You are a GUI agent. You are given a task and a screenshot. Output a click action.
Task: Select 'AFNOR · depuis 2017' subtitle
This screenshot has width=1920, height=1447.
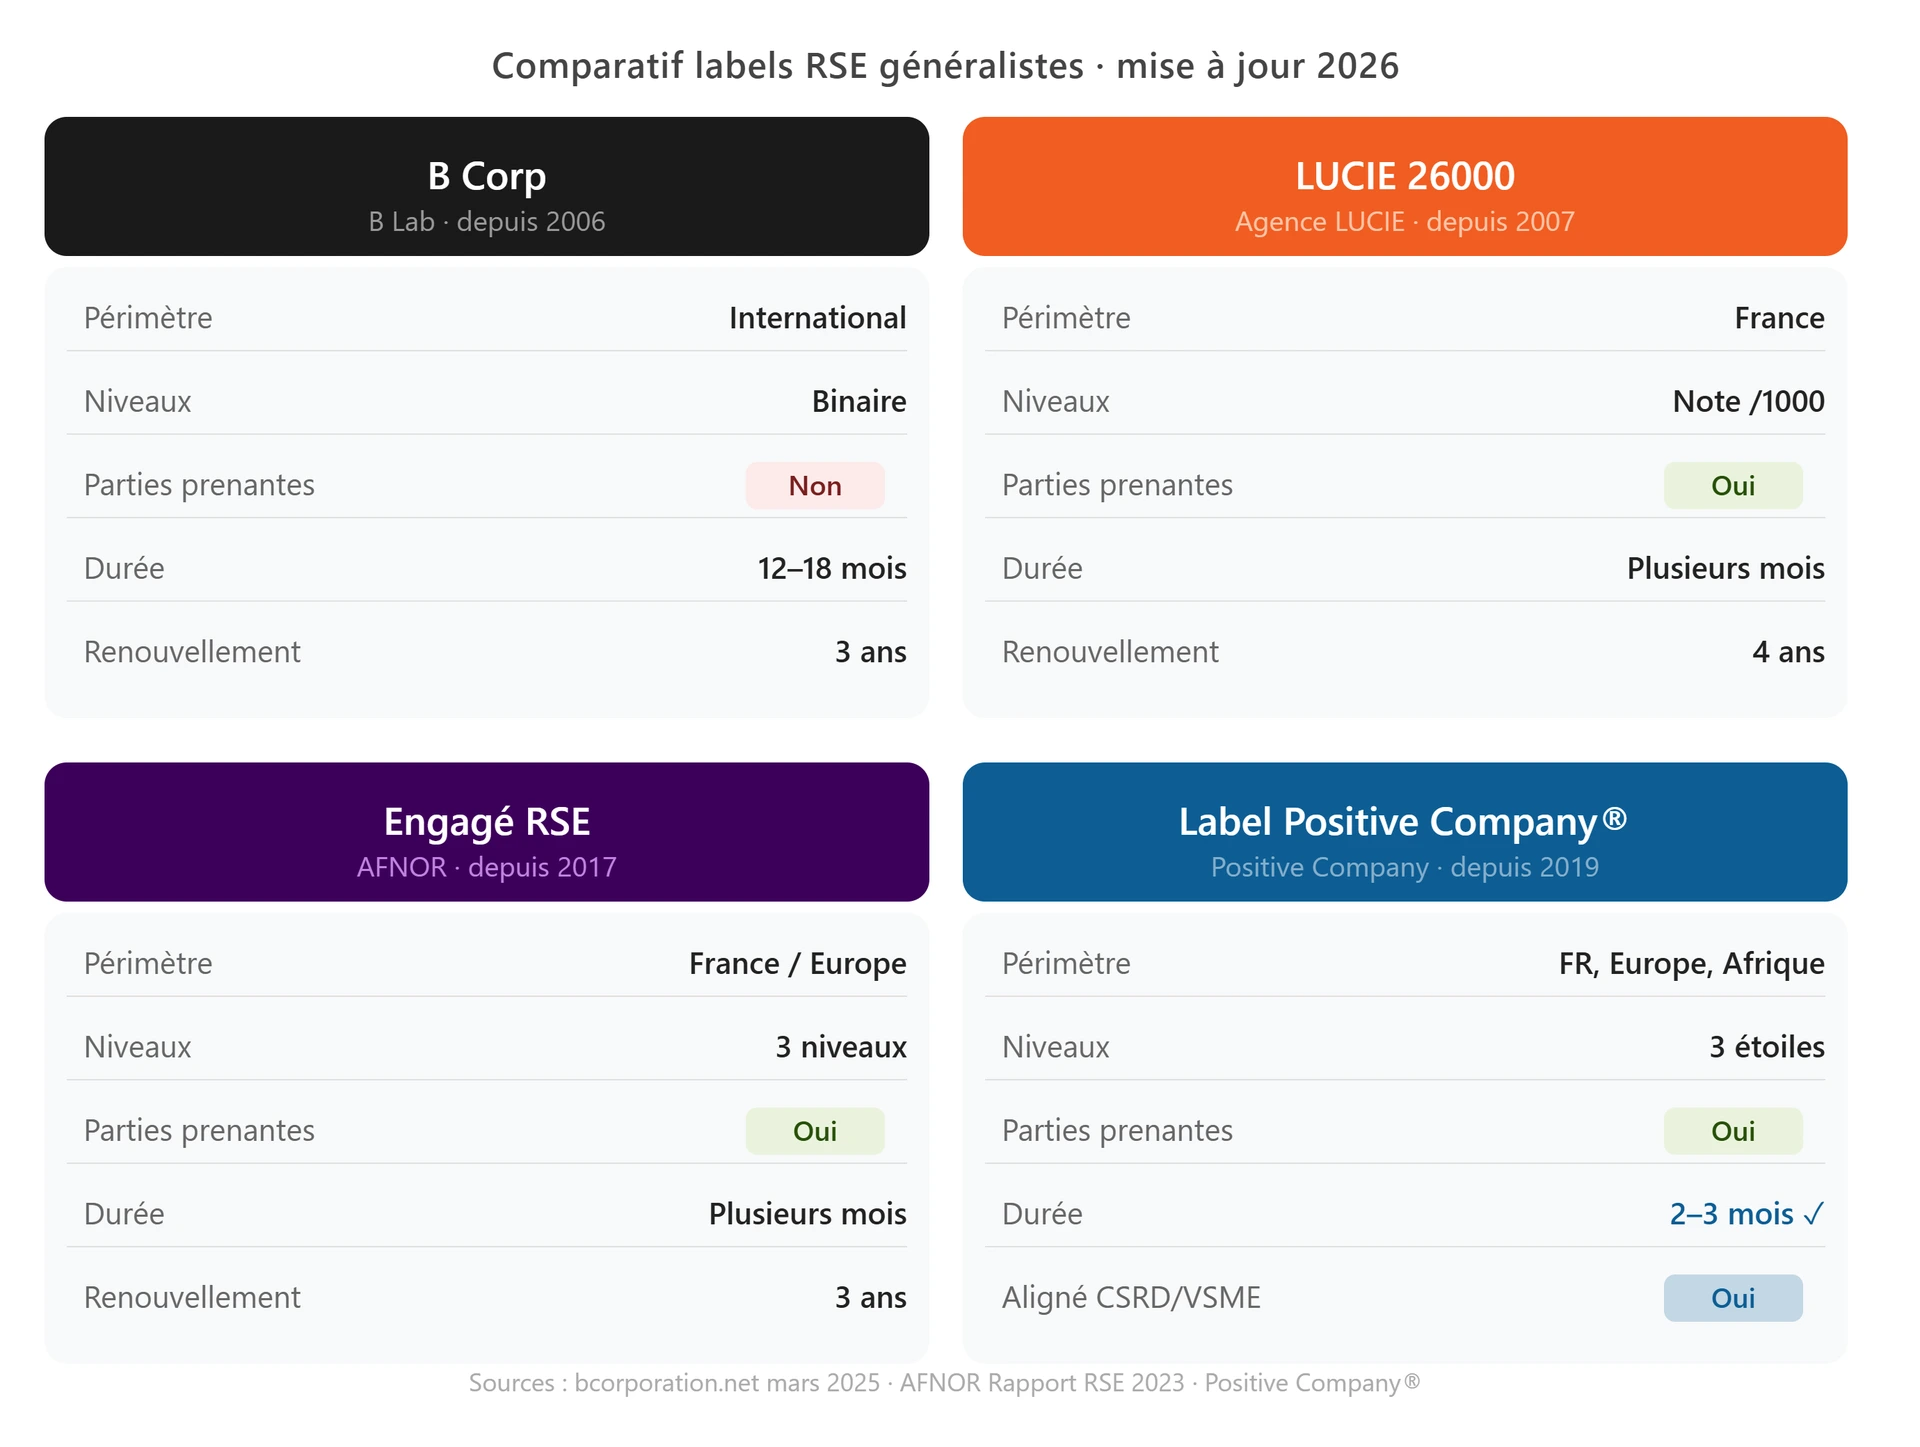coord(487,867)
